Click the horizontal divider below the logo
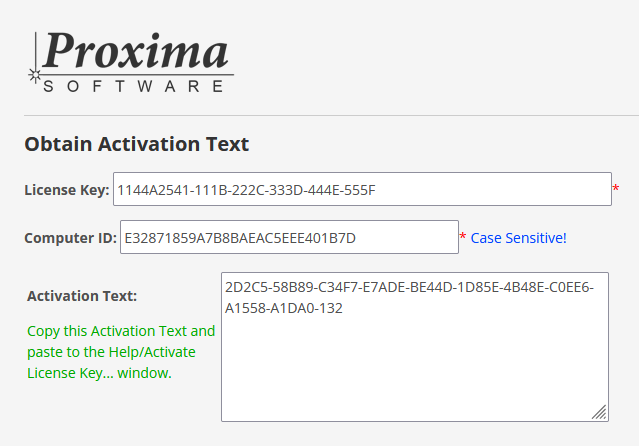Image resolution: width=639 pixels, height=446 pixels. 331,115
